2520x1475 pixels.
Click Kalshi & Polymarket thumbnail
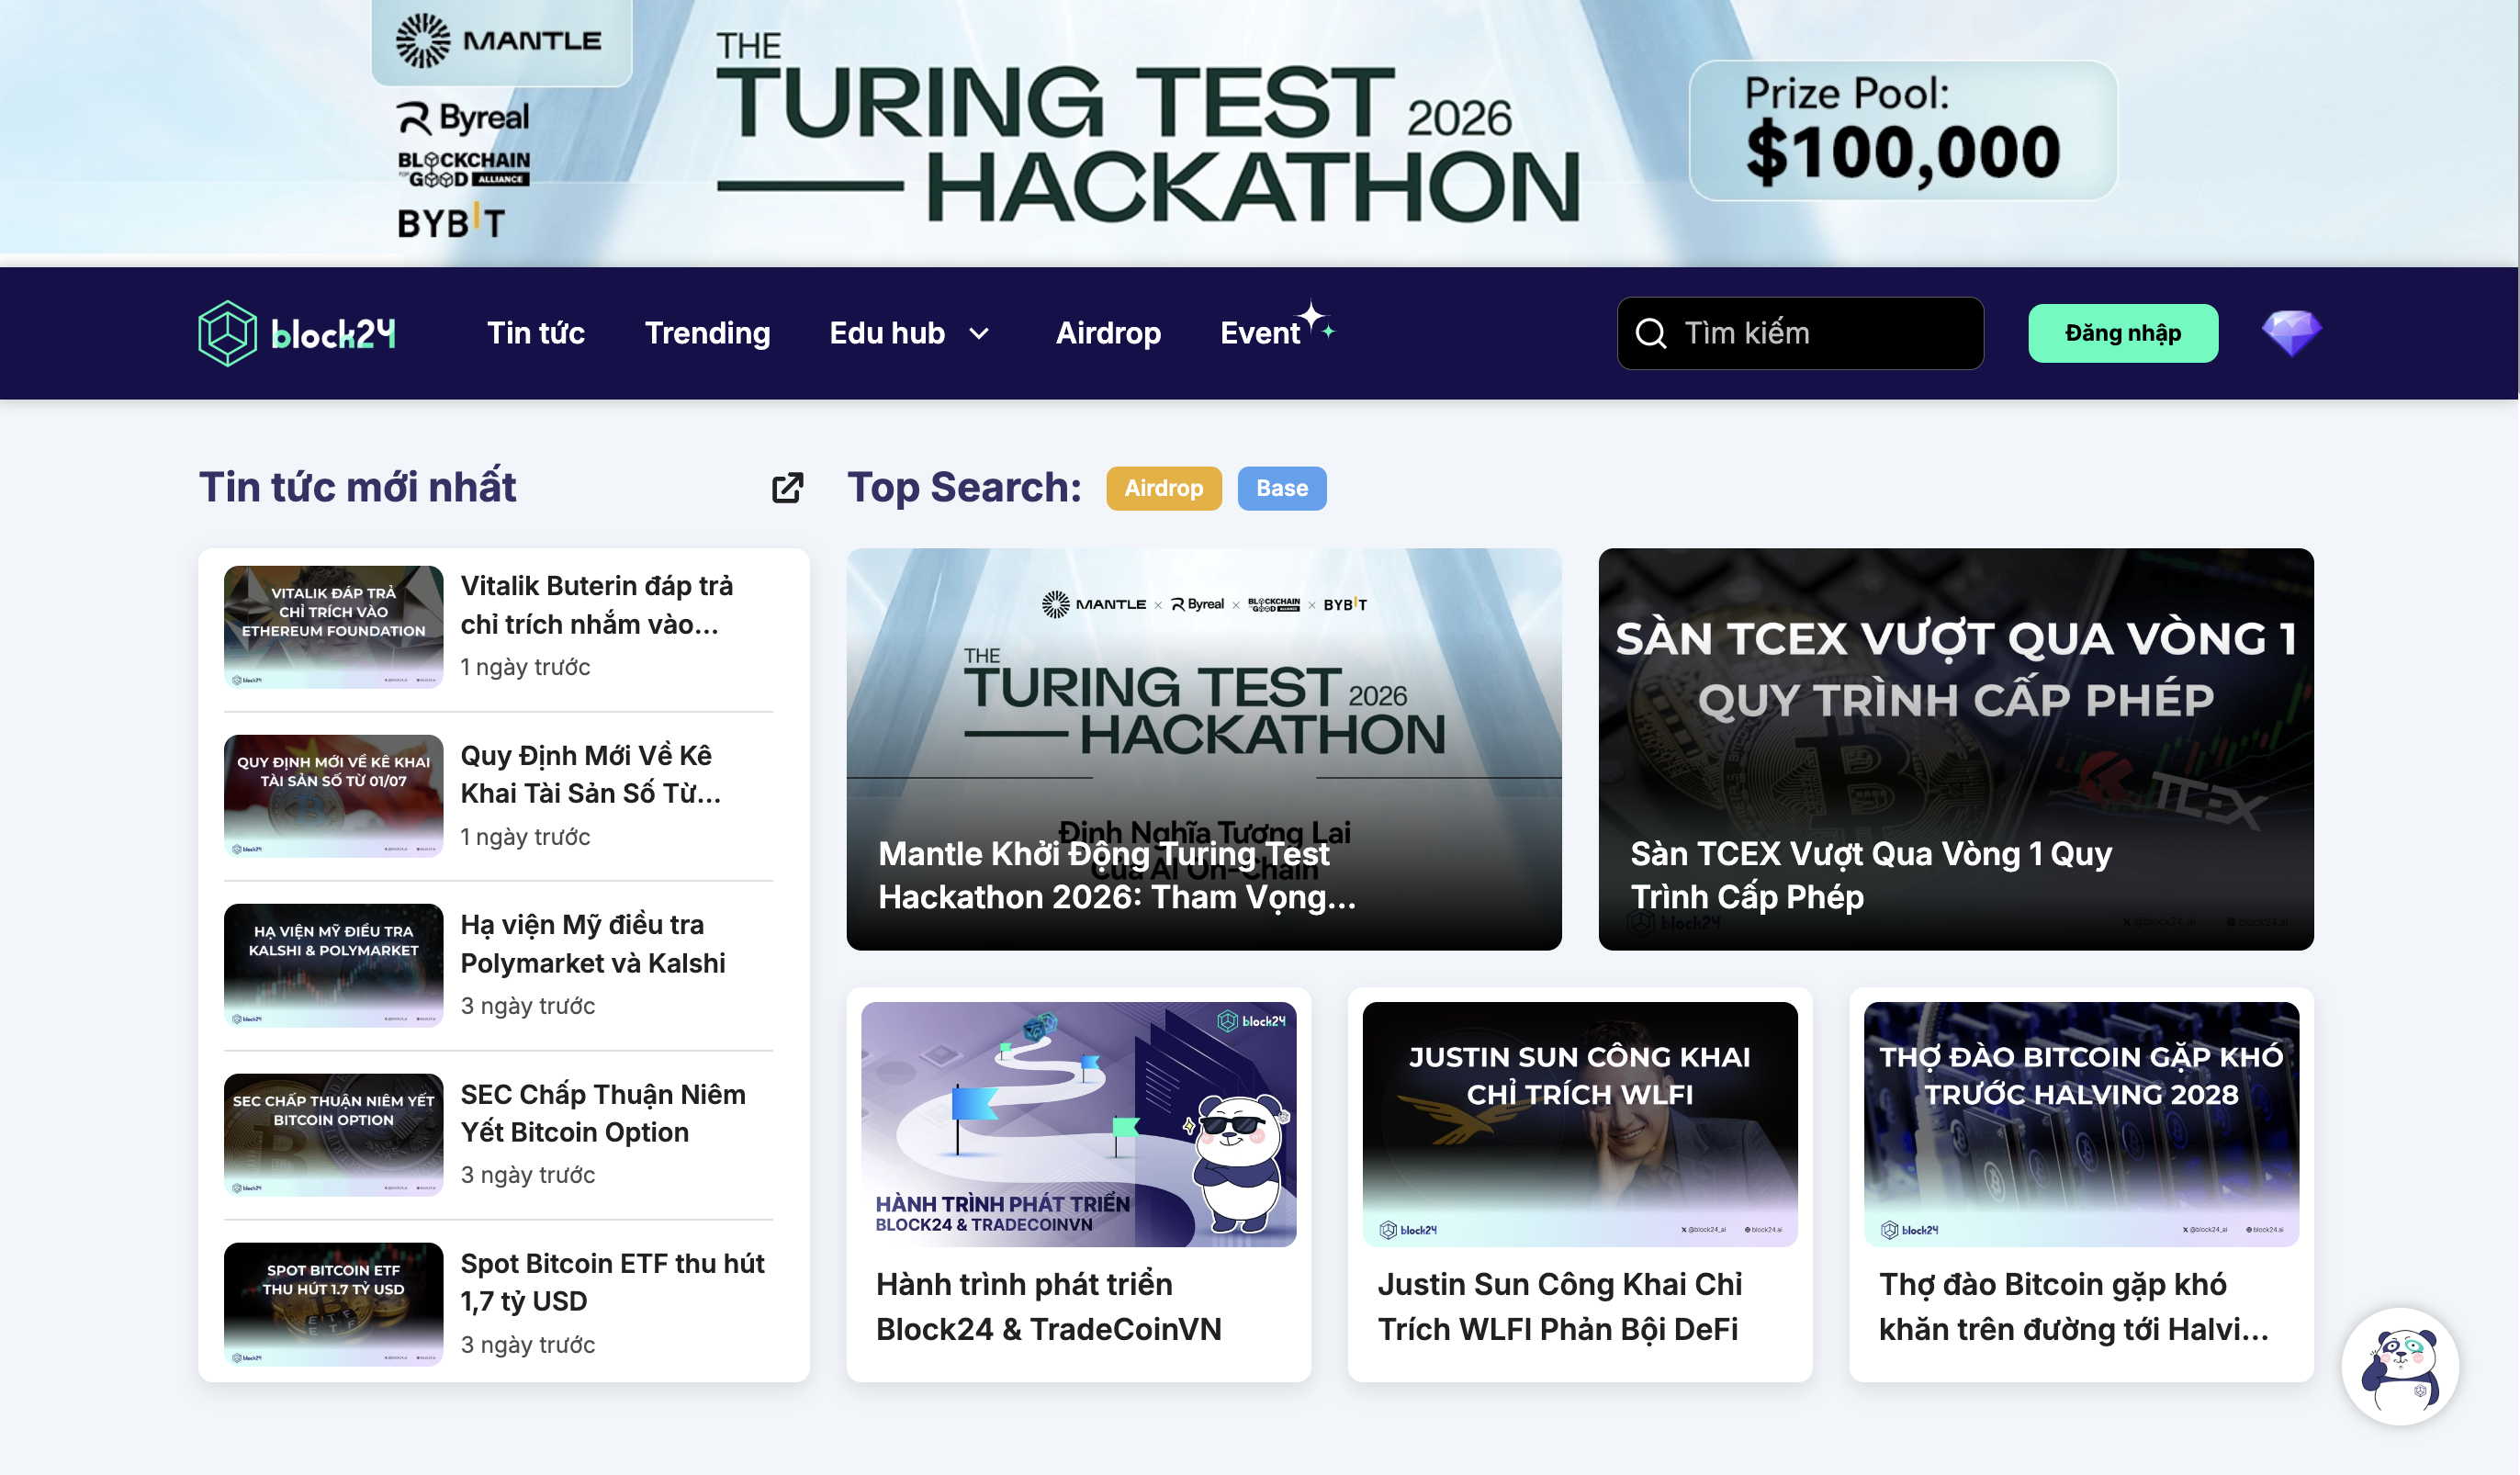333,965
